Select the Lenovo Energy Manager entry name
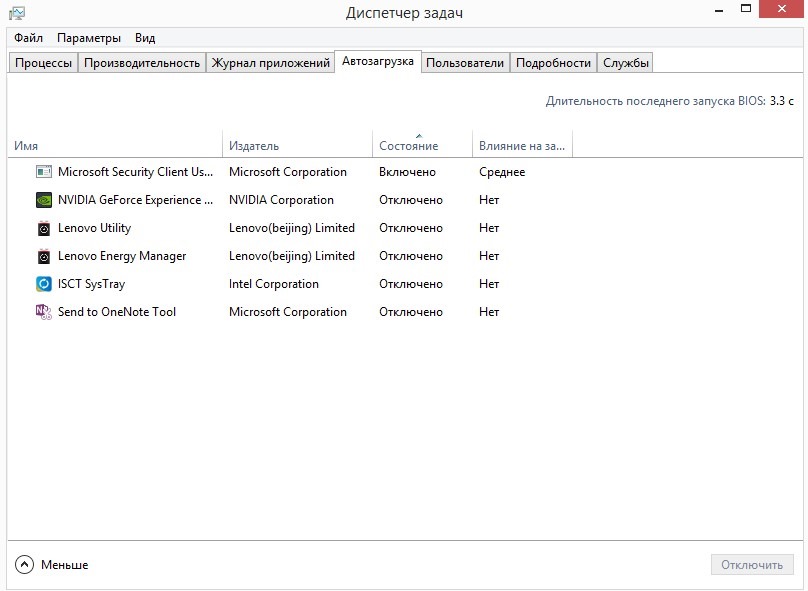Image resolution: width=808 pixels, height=591 pixels. point(122,256)
